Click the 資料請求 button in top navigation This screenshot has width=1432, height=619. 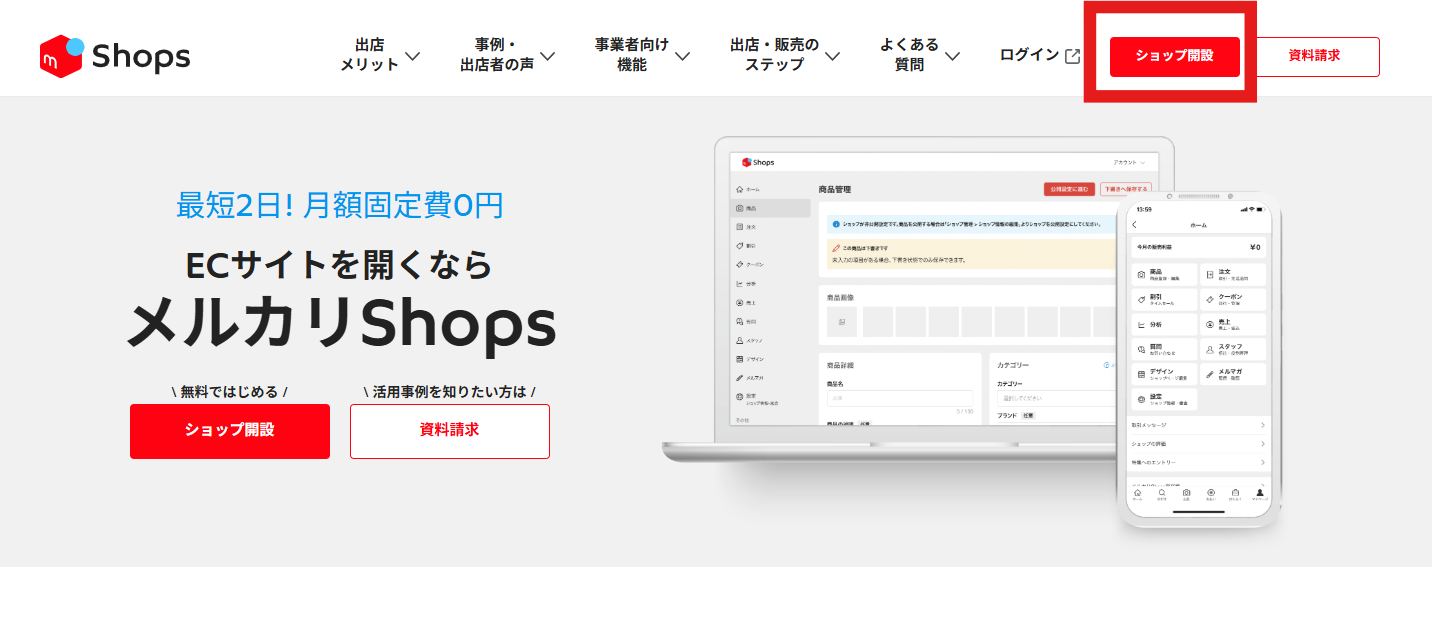pos(1315,56)
